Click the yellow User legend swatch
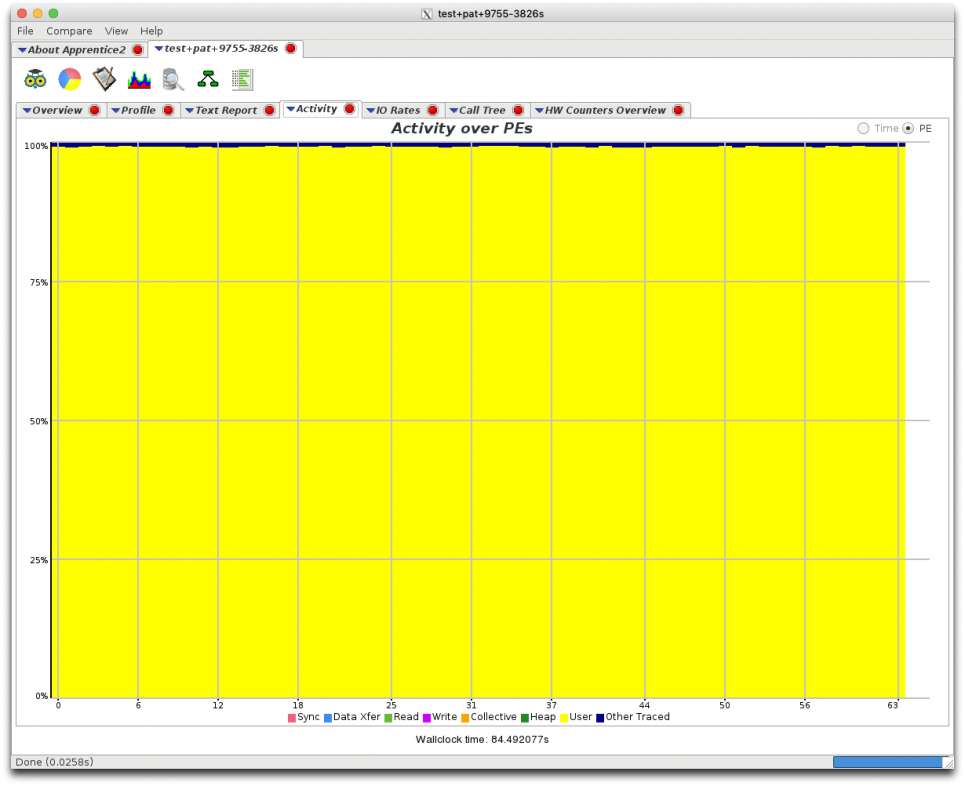This screenshot has width=965, height=786. tap(564, 717)
